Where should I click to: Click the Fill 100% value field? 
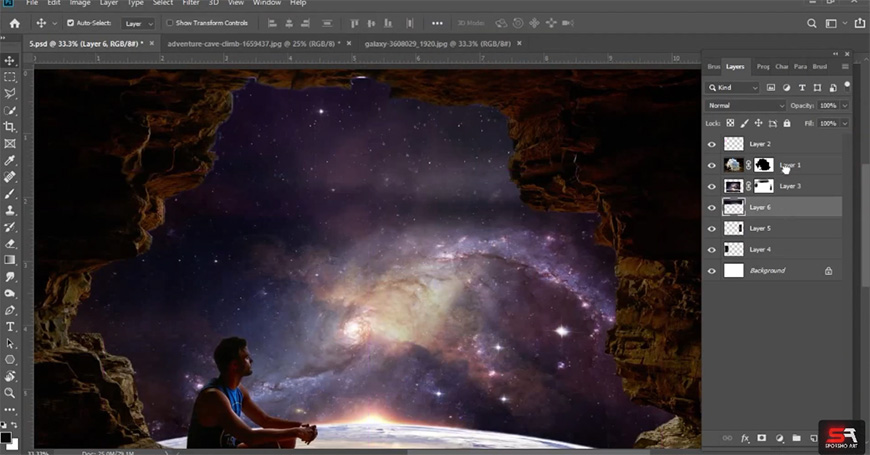[x=828, y=123]
